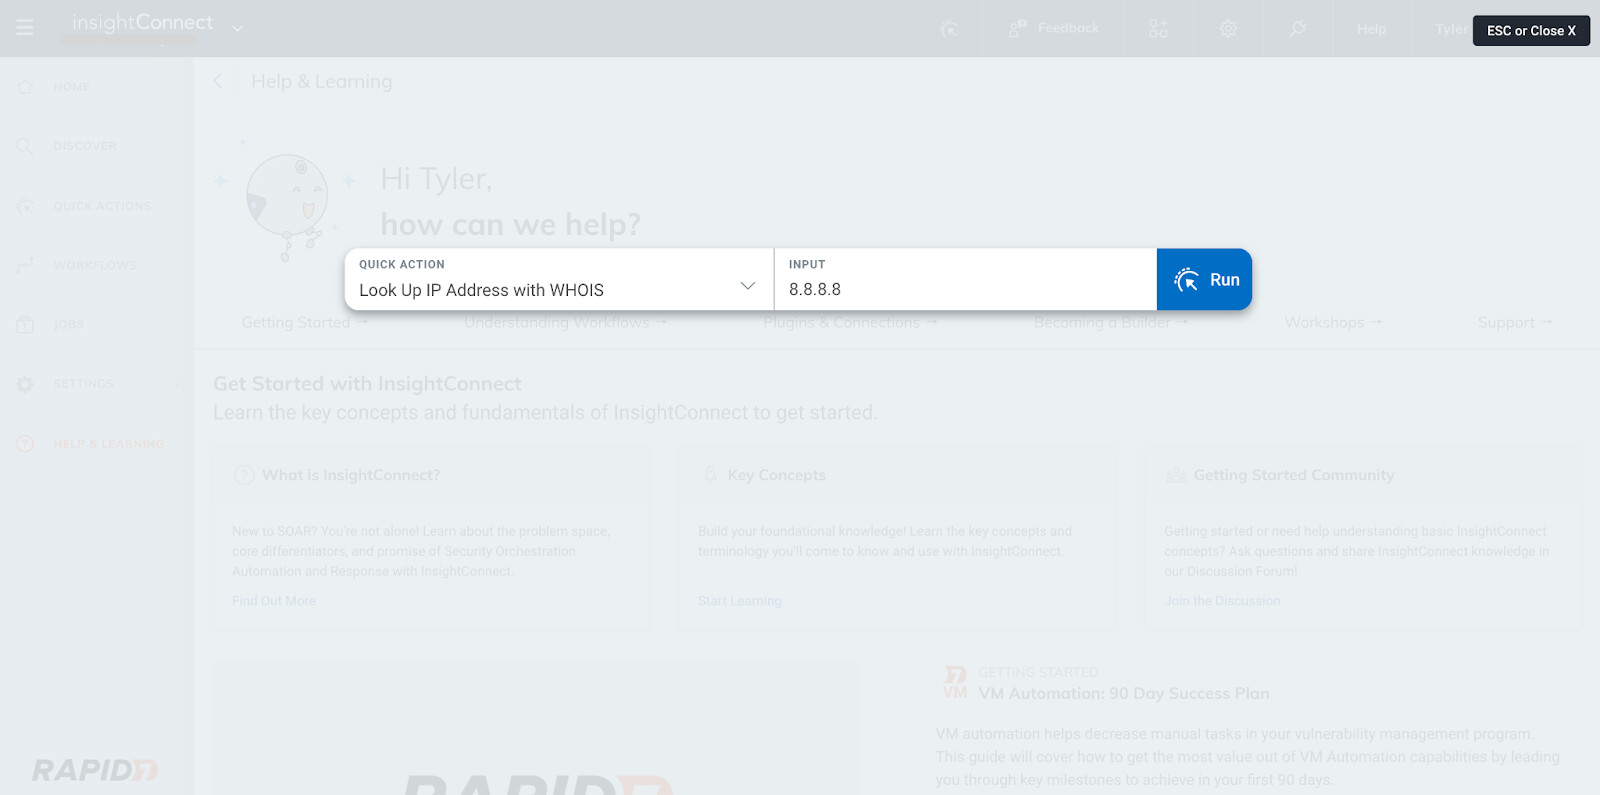Click the back arrow beside Help & Learning
The height and width of the screenshot is (795, 1600).
(218, 81)
